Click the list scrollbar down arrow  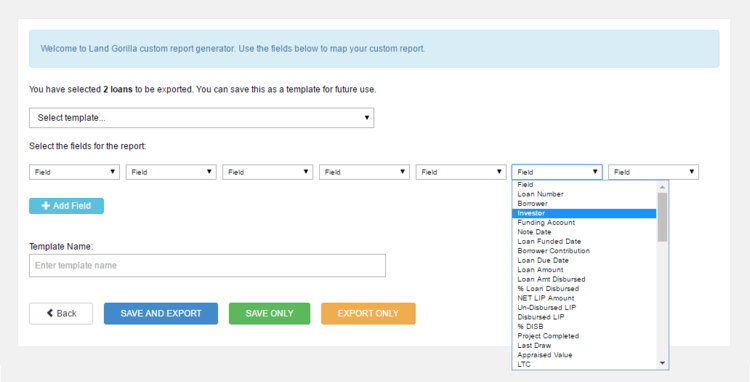662,364
